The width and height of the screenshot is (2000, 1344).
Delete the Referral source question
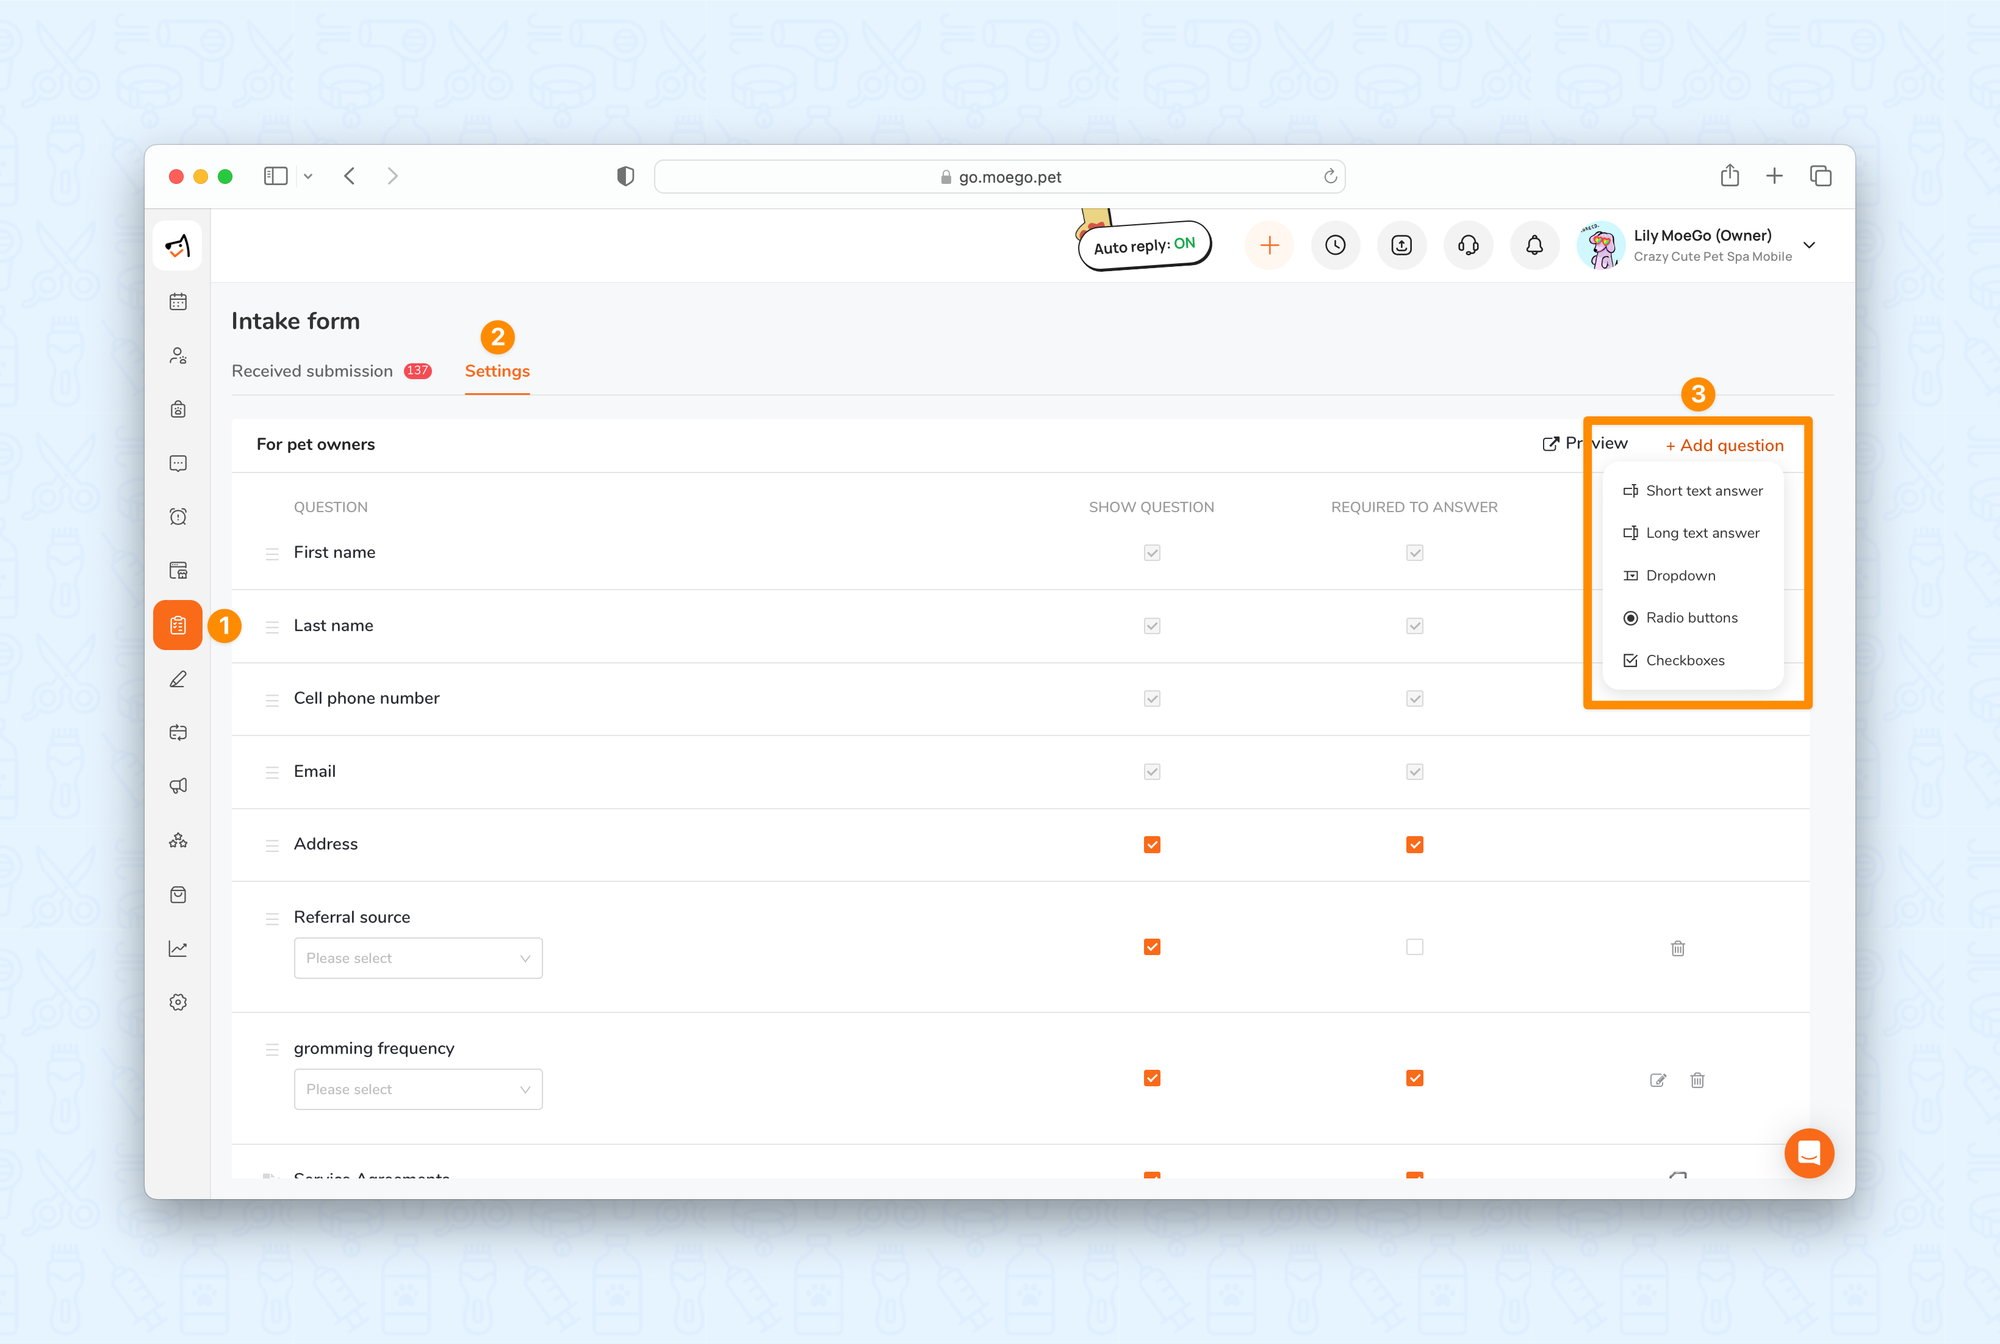click(1678, 948)
